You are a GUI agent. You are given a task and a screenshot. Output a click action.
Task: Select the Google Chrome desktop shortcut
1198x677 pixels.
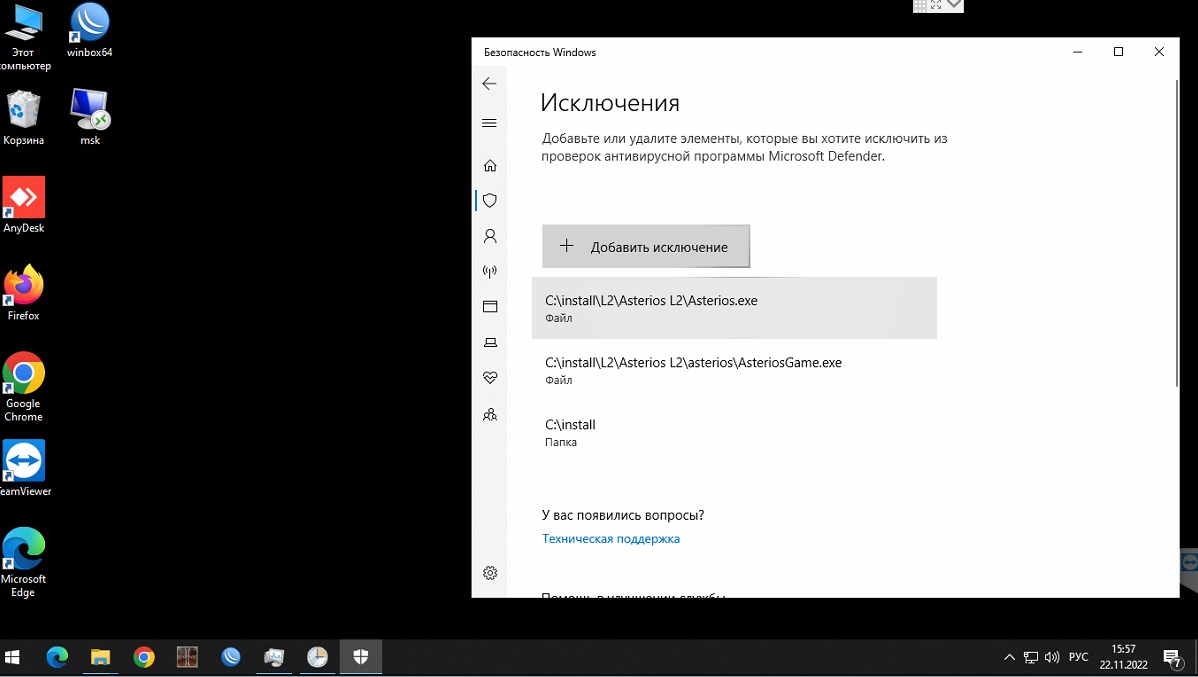[24, 387]
